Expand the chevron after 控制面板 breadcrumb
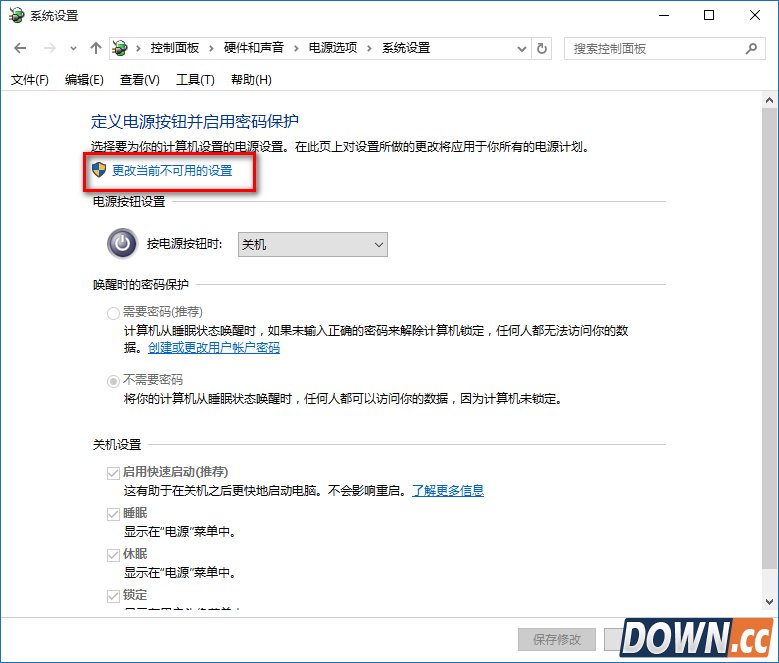The width and height of the screenshot is (779, 663). (211, 49)
